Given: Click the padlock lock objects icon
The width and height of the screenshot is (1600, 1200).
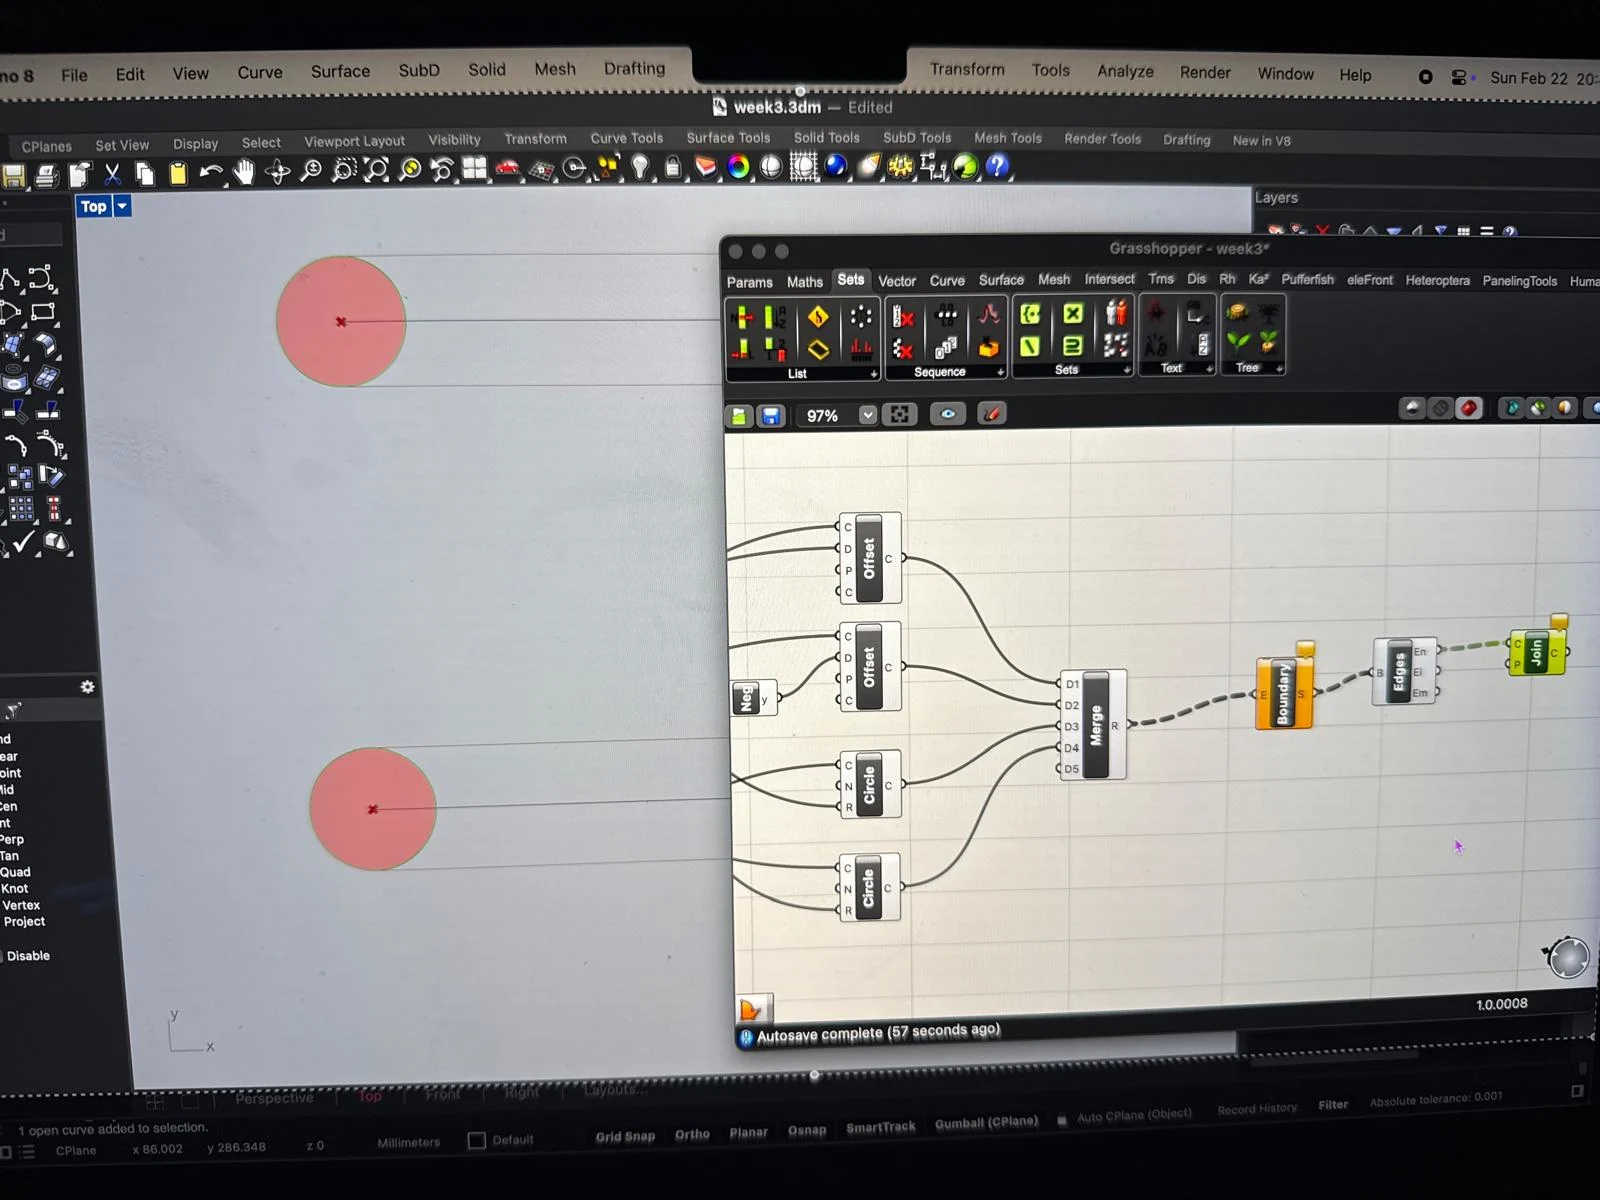Looking at the screenshot, I should [673, 167].
